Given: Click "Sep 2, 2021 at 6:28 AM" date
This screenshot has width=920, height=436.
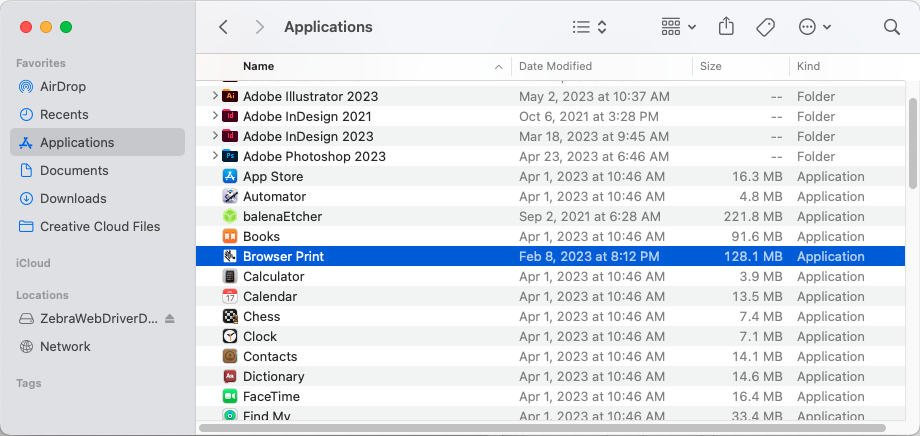Looking at the screenshot, I should coord(590,217).
